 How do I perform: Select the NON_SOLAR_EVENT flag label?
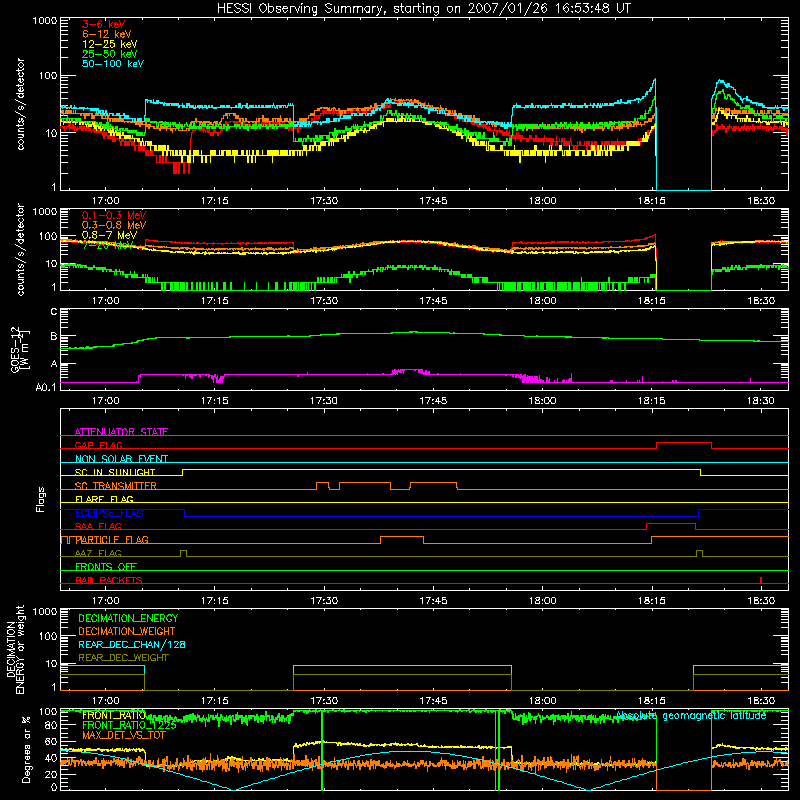121,459
